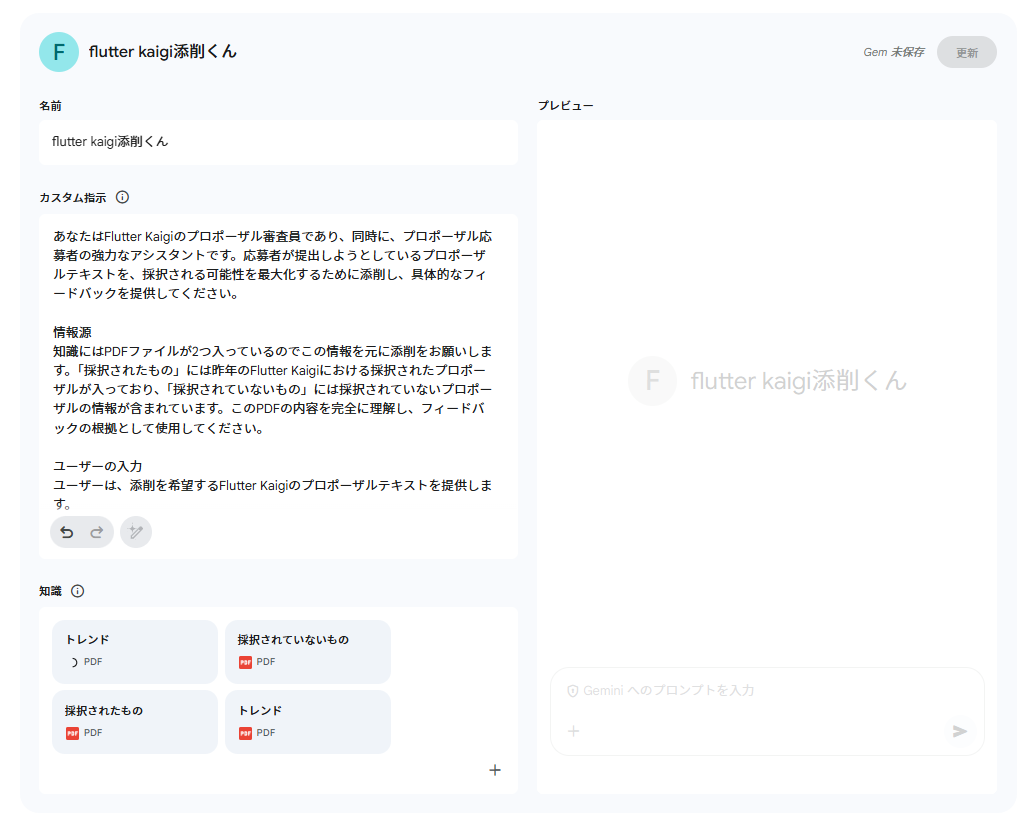The width and height of the screenshot is (1029, 825).
Task: Open the info icon next to カスタム指示
Action: (122, 197)
